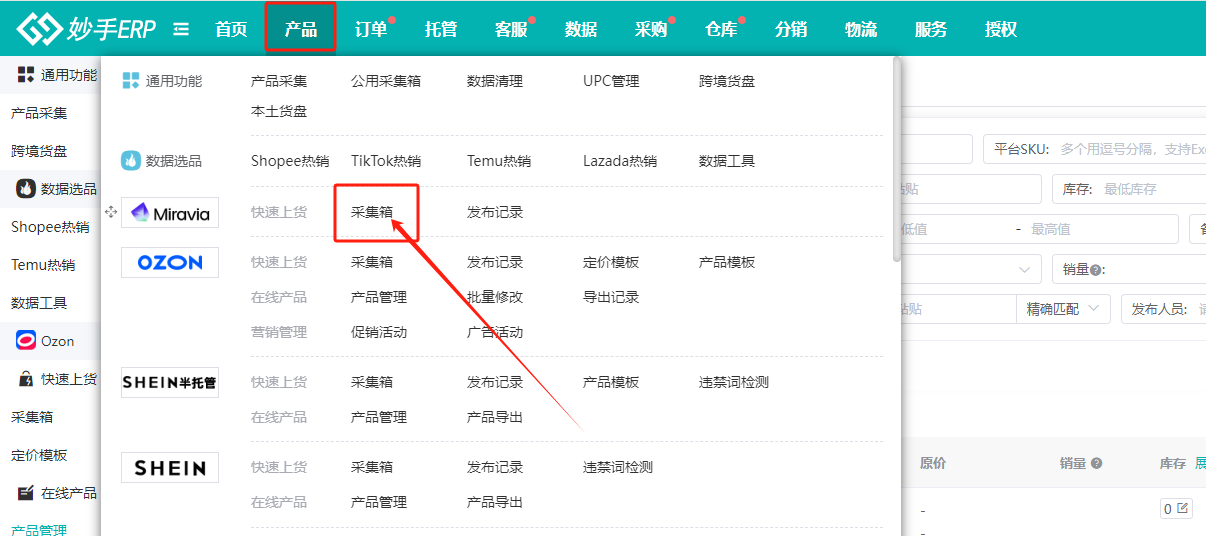Click the 通用功能 grid icon in sidebar

(x=26, y=74)
